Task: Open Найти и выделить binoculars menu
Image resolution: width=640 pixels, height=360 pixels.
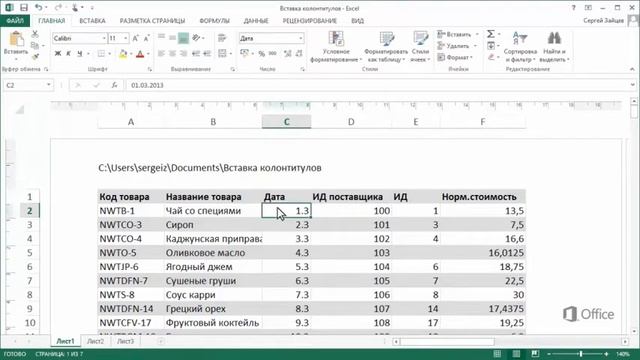Action: (554, 47)
